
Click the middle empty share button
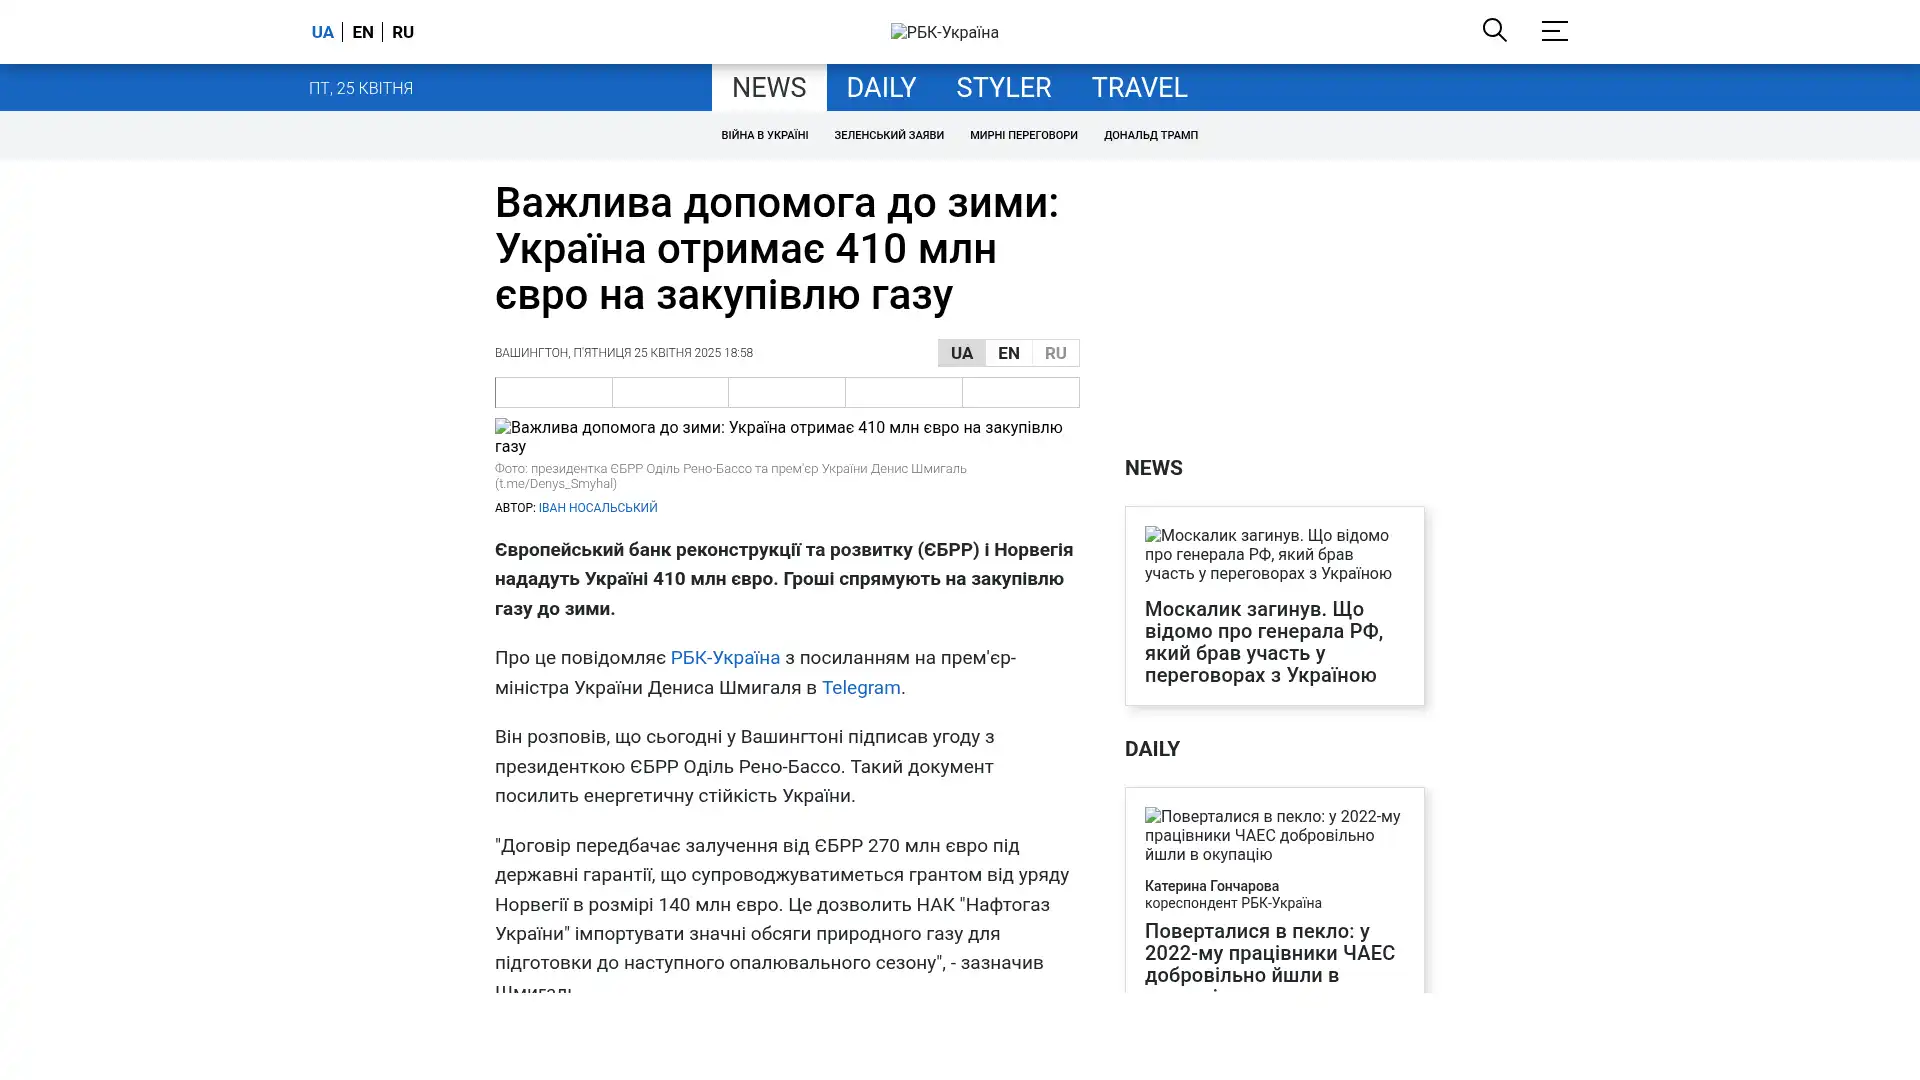(786, 392)
